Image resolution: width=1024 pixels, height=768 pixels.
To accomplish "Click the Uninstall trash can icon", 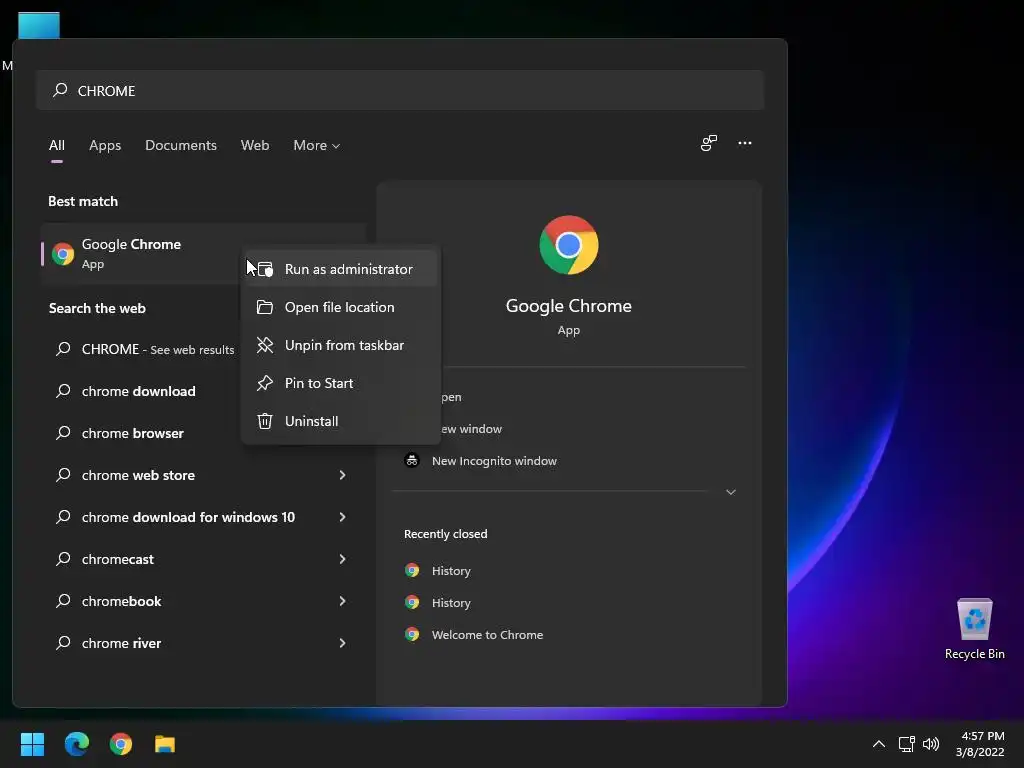I will [264, 421].
